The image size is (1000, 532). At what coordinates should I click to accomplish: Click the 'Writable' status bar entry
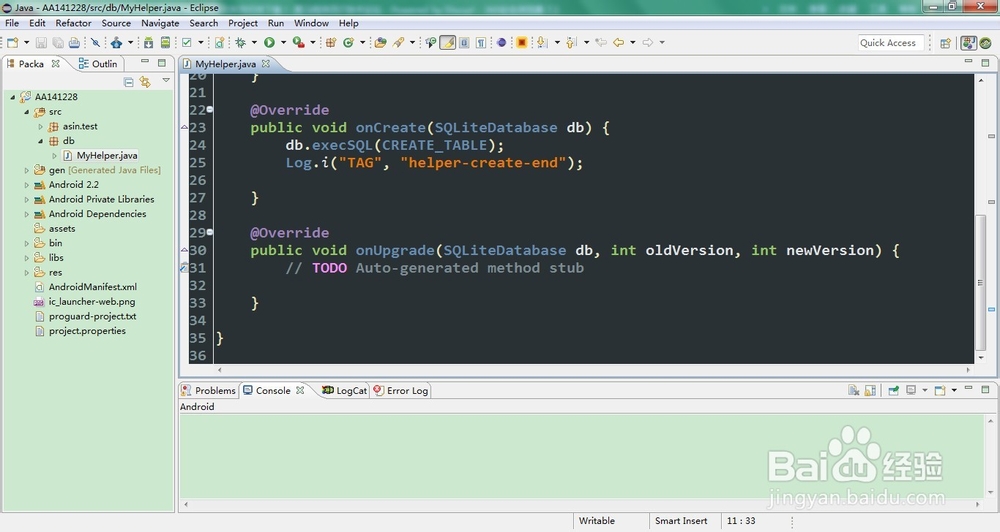(596, 521)
